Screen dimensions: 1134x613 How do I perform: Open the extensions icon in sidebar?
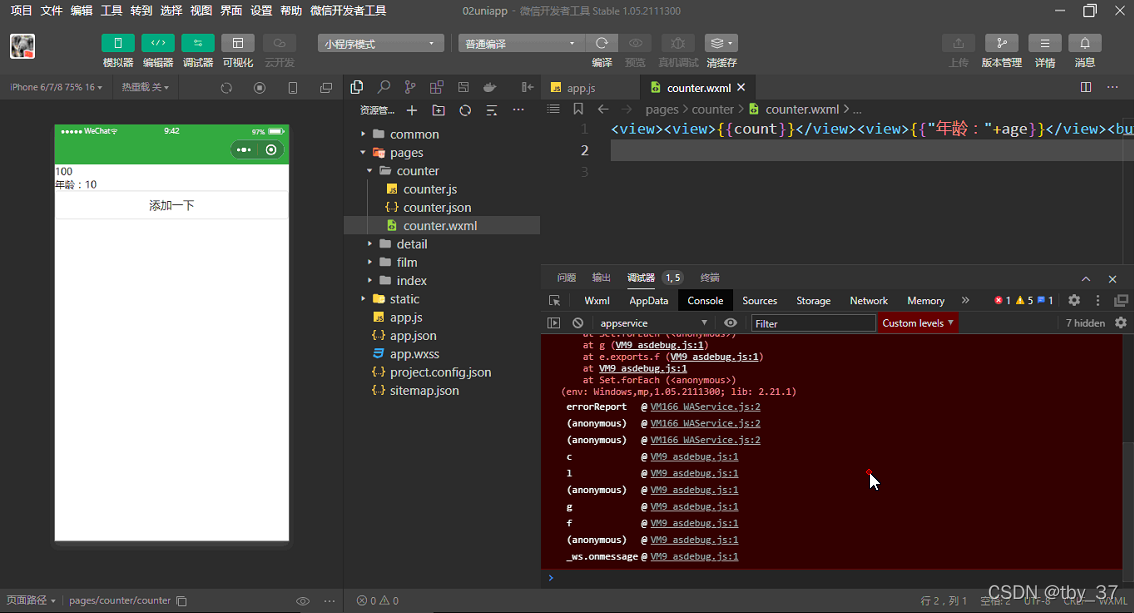click(436, 87)
